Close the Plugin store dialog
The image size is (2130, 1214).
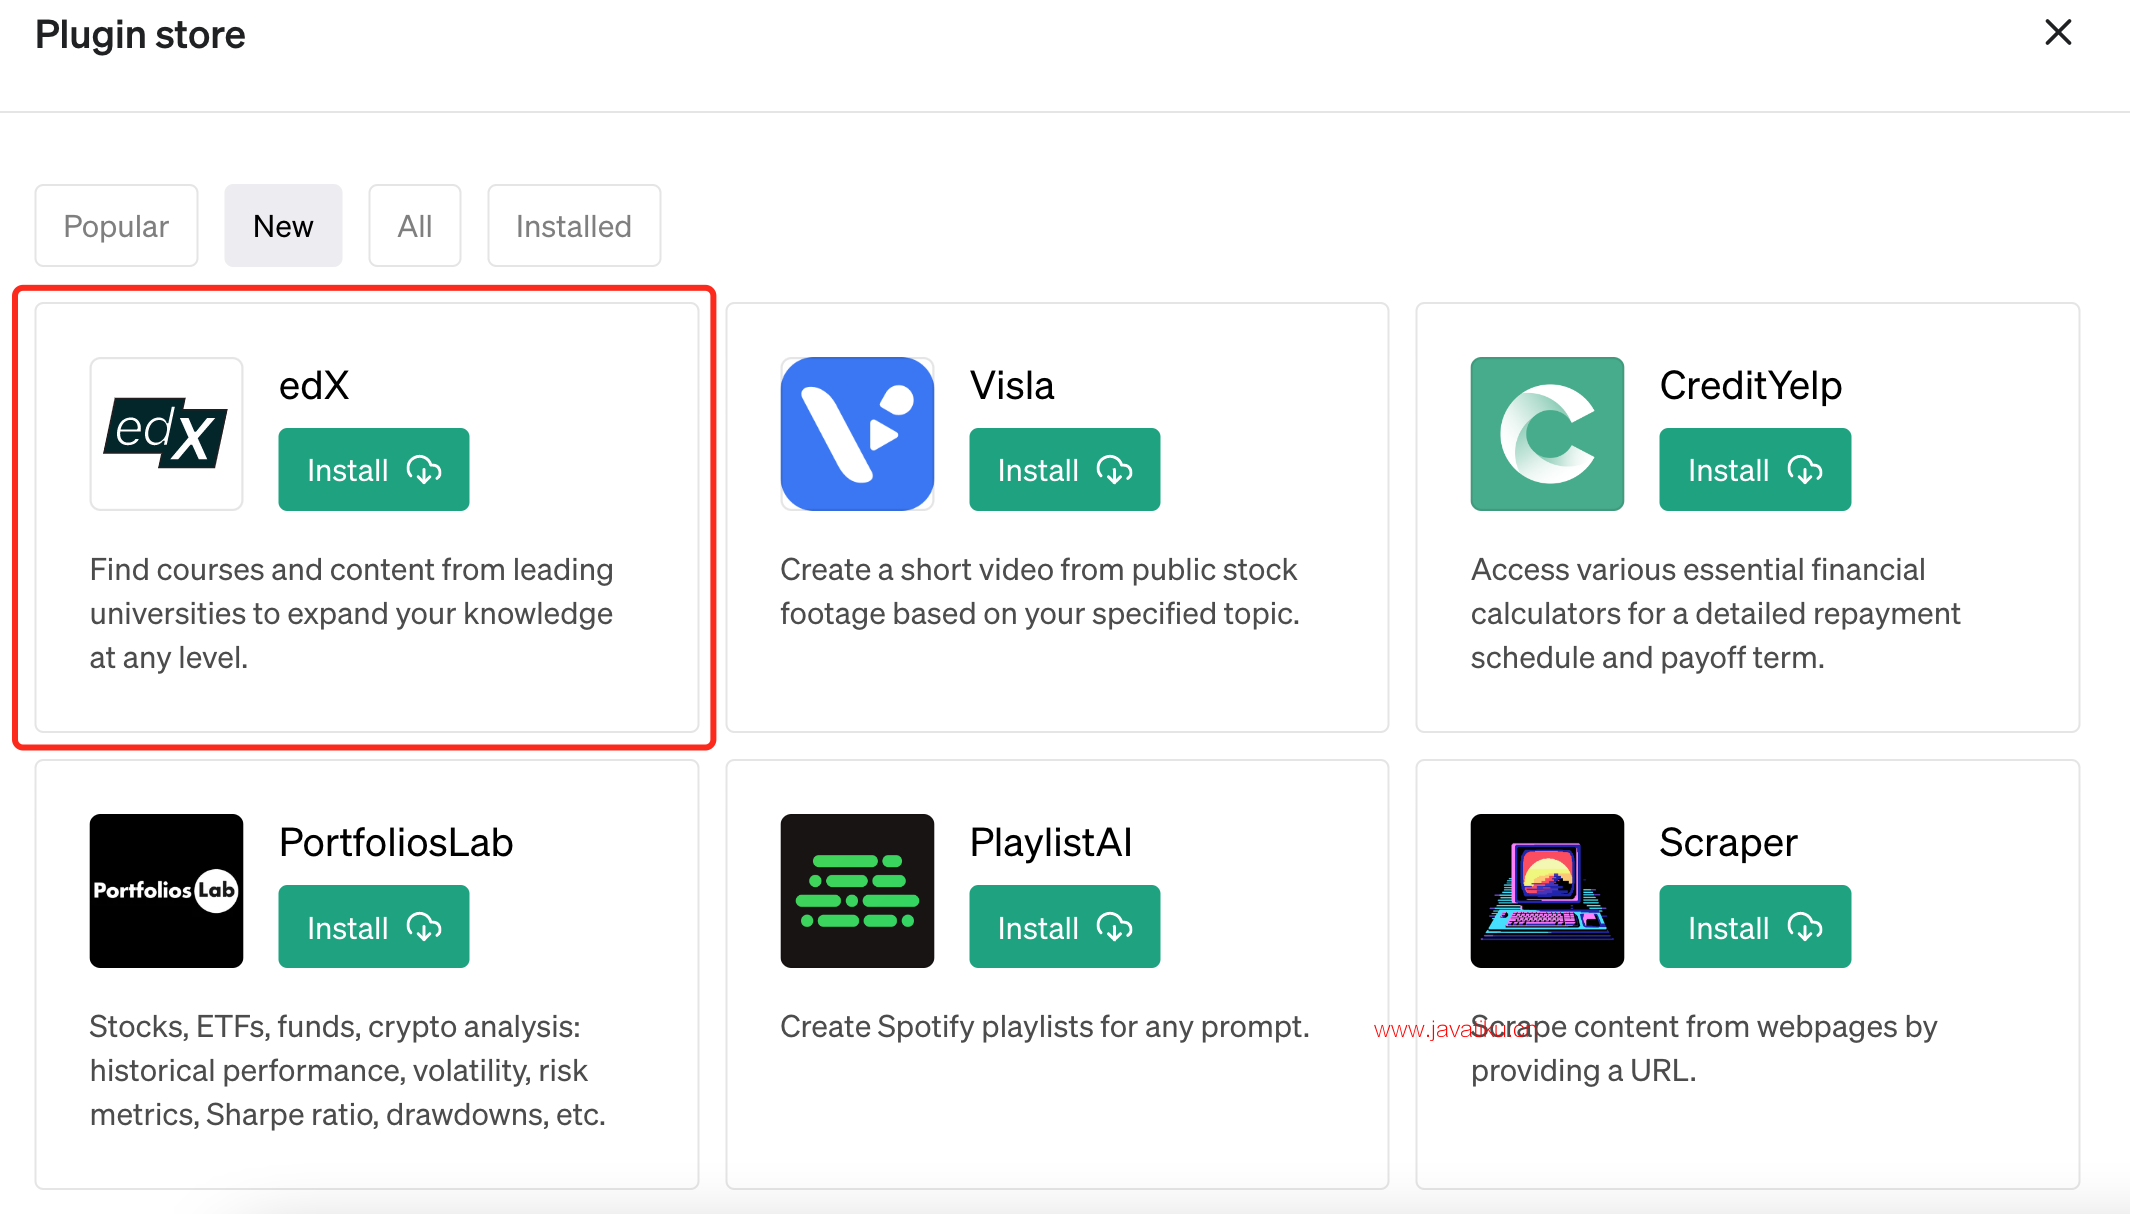click(2058, 33)
